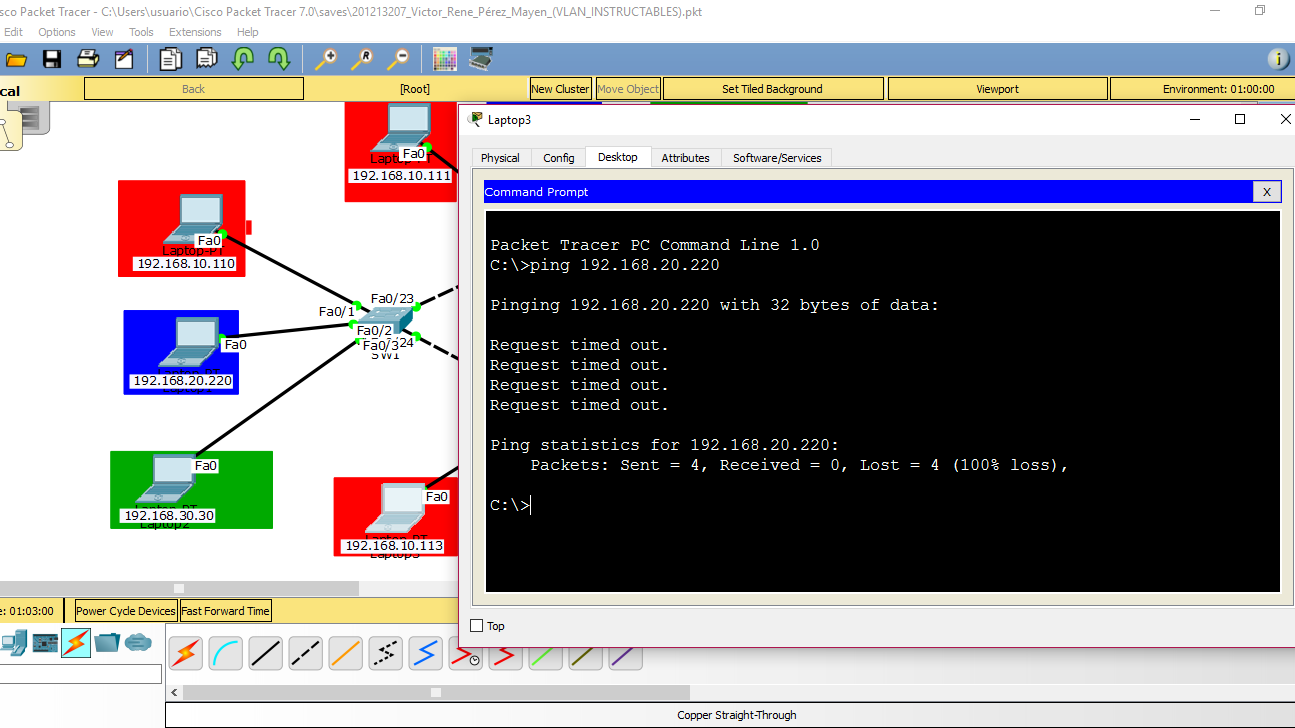The height and width of the screenshot is (728, 1295).
Task: Zoom out of the workspace
Action: click(x=398, y=59)
